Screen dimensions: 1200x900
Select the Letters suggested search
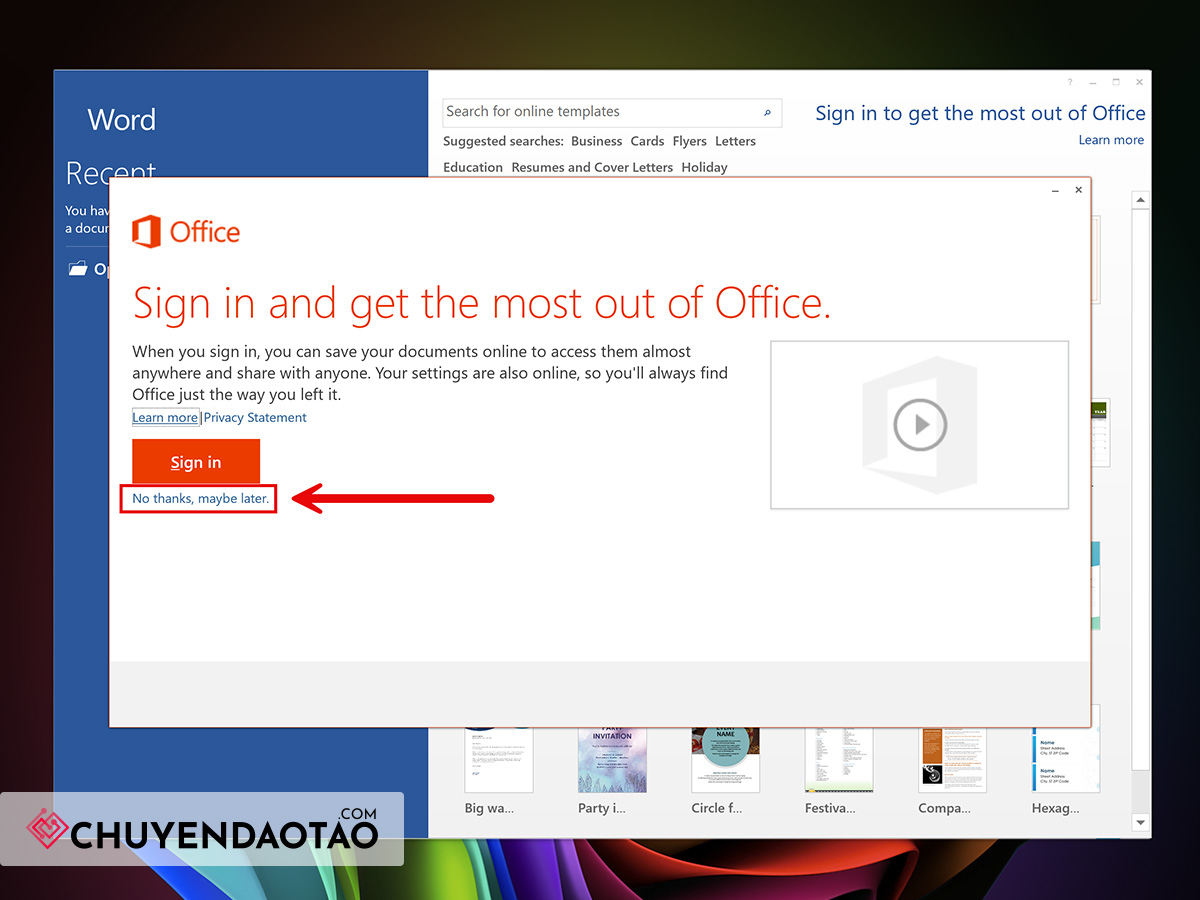click(x=735, y=141)
